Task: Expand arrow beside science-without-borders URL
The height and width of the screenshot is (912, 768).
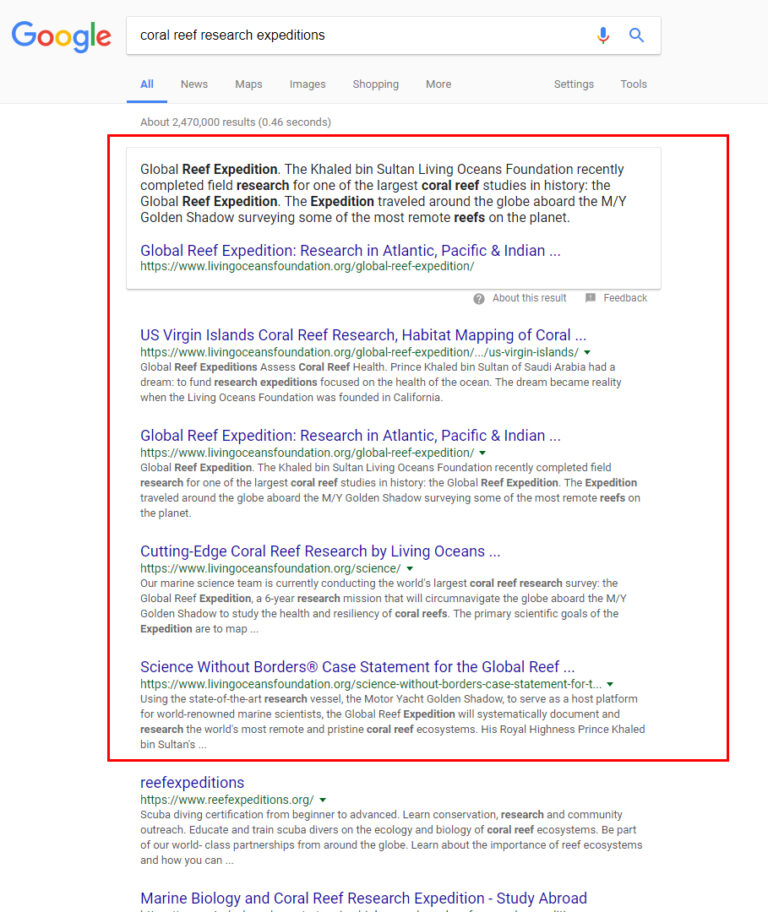Action: point(610,685)
